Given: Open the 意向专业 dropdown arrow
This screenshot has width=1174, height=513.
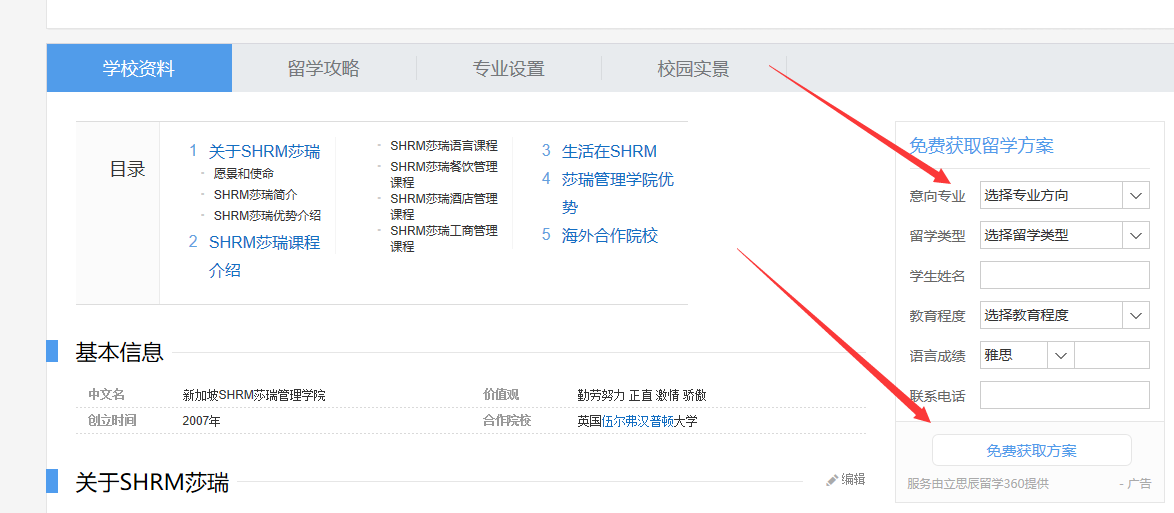Looking at the screenshot, I should click(1136, 196).
